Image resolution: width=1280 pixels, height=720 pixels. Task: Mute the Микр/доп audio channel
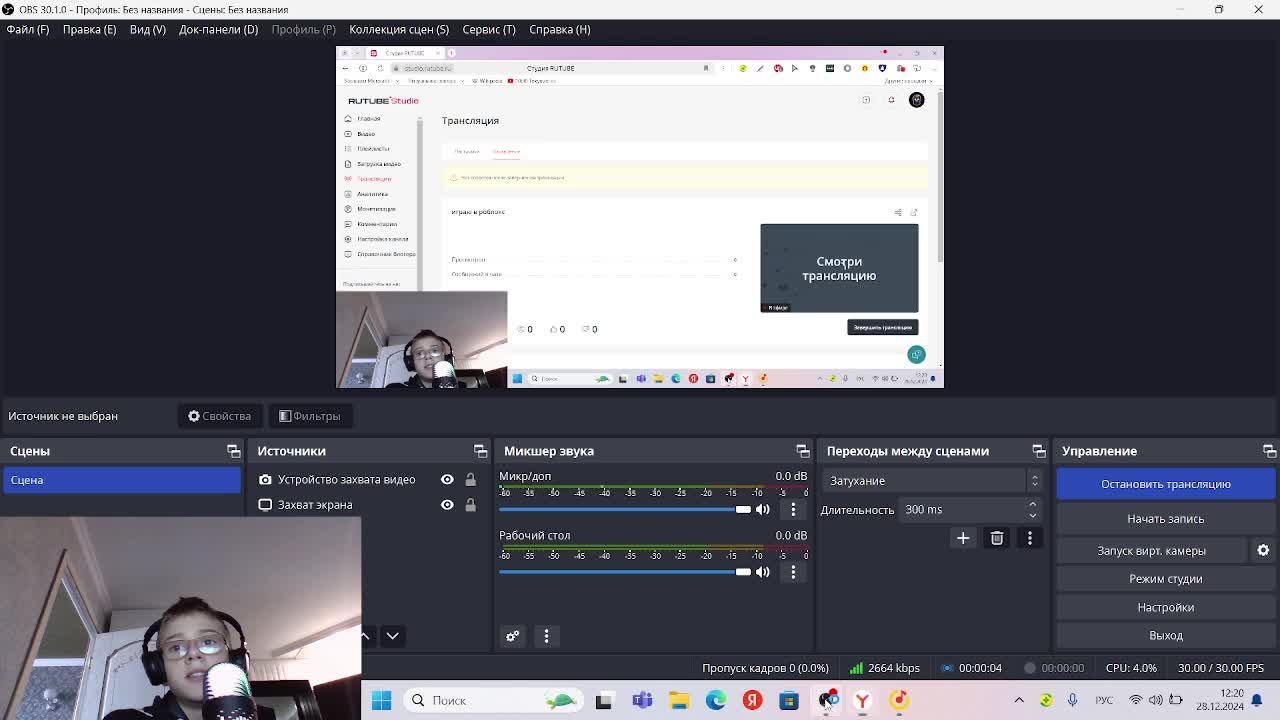pos(763,509)
